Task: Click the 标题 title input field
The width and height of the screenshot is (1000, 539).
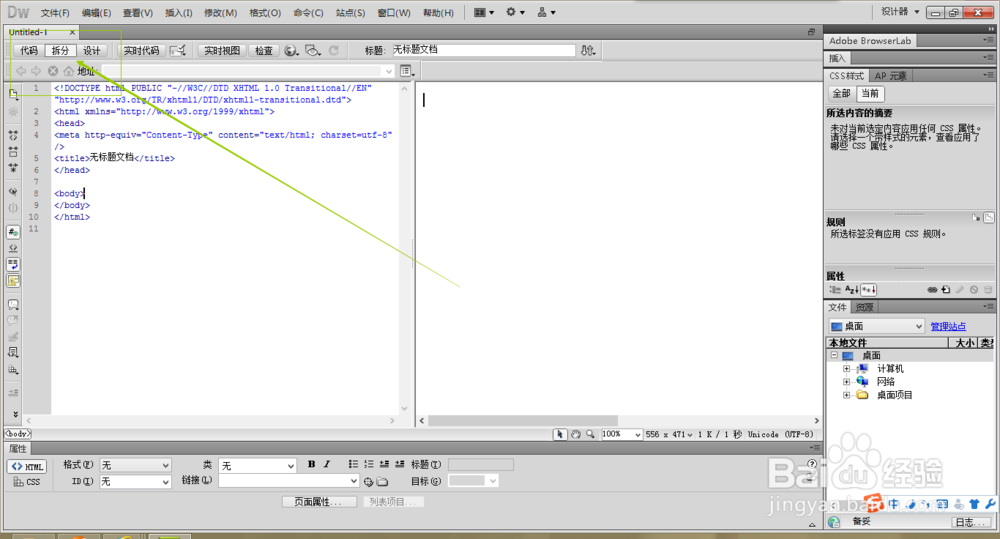Action: 483,50
